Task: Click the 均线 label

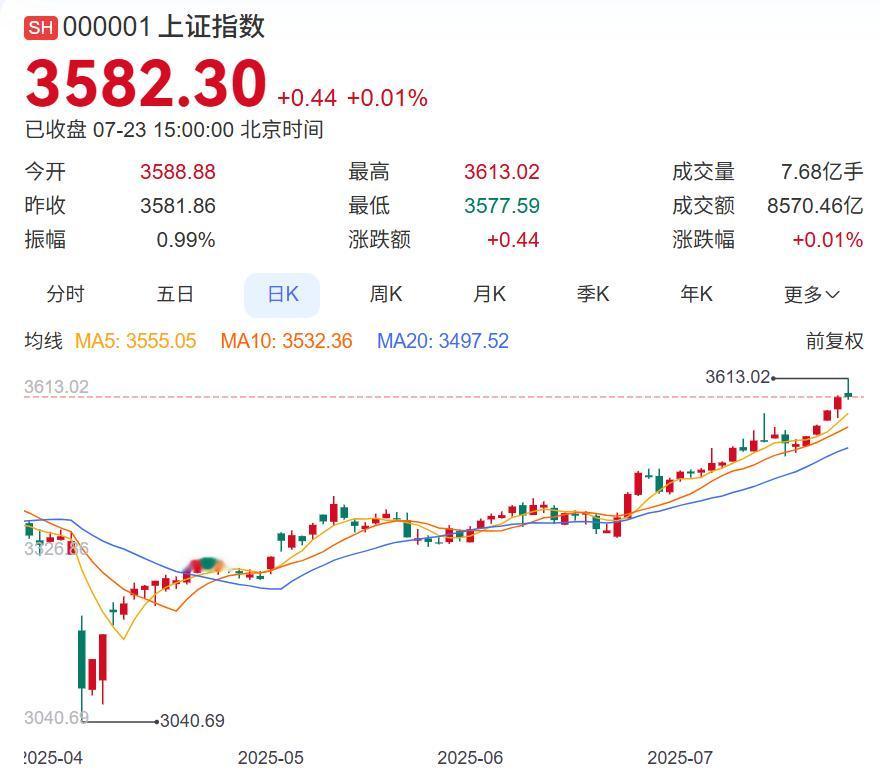Action: pyautogui.click(x=43, y=341)
